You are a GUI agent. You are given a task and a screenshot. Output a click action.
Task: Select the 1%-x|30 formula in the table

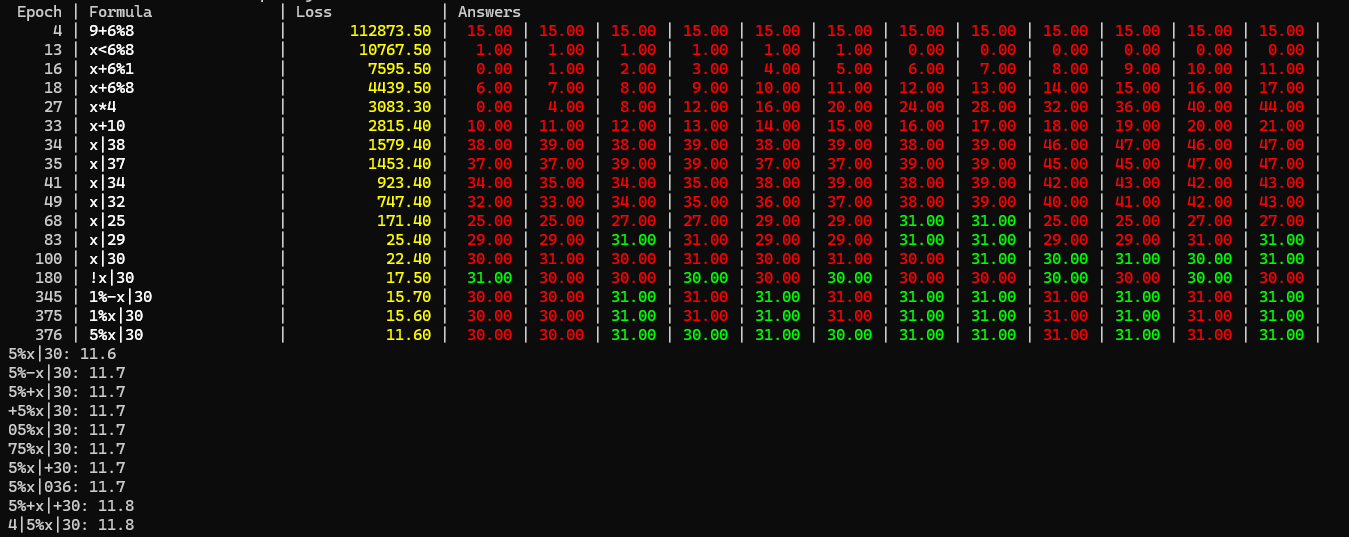120,297
